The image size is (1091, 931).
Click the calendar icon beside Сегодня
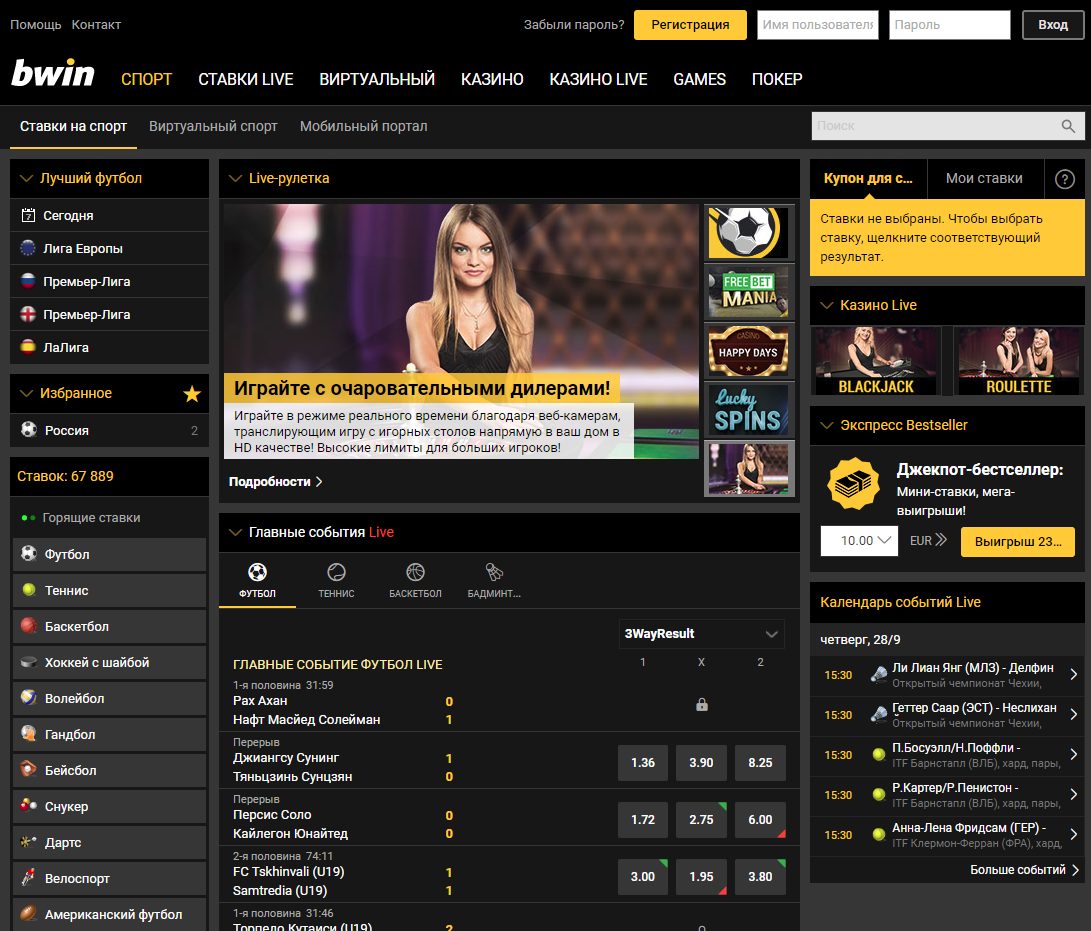click(28, 216)
